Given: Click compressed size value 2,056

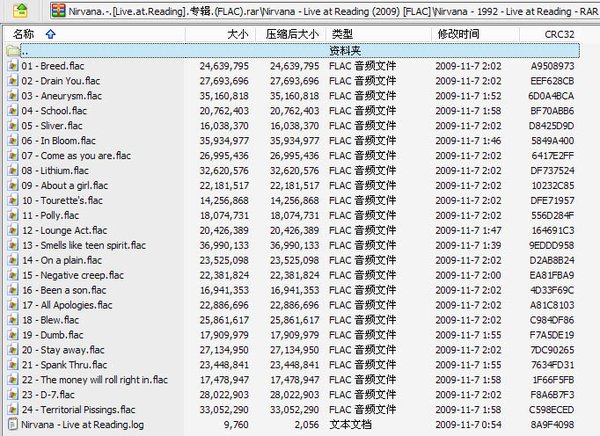Looking at the screenshot, I should 307,425.
